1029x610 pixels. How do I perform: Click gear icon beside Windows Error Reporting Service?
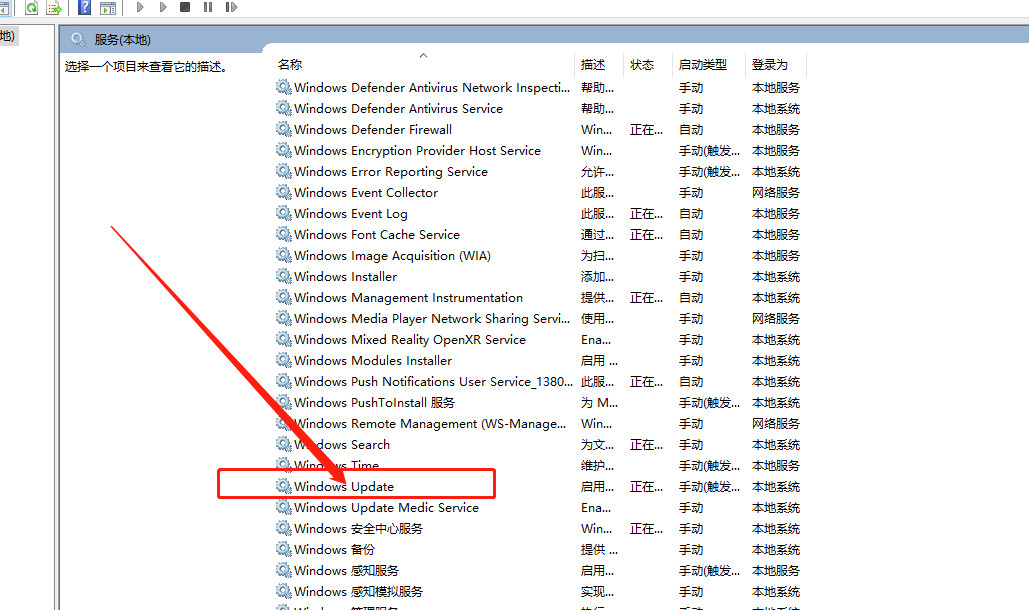click(284, 171)
